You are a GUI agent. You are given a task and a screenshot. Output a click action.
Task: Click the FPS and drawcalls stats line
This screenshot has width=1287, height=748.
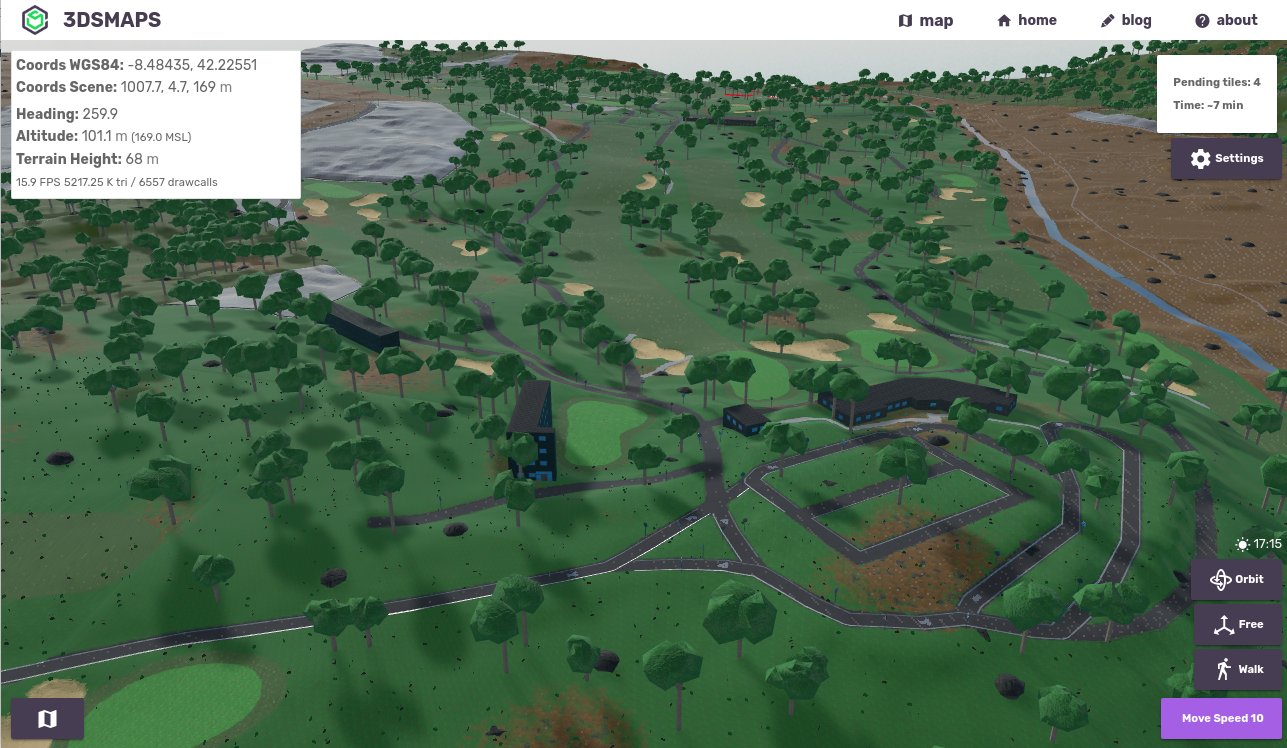(117, 182)
